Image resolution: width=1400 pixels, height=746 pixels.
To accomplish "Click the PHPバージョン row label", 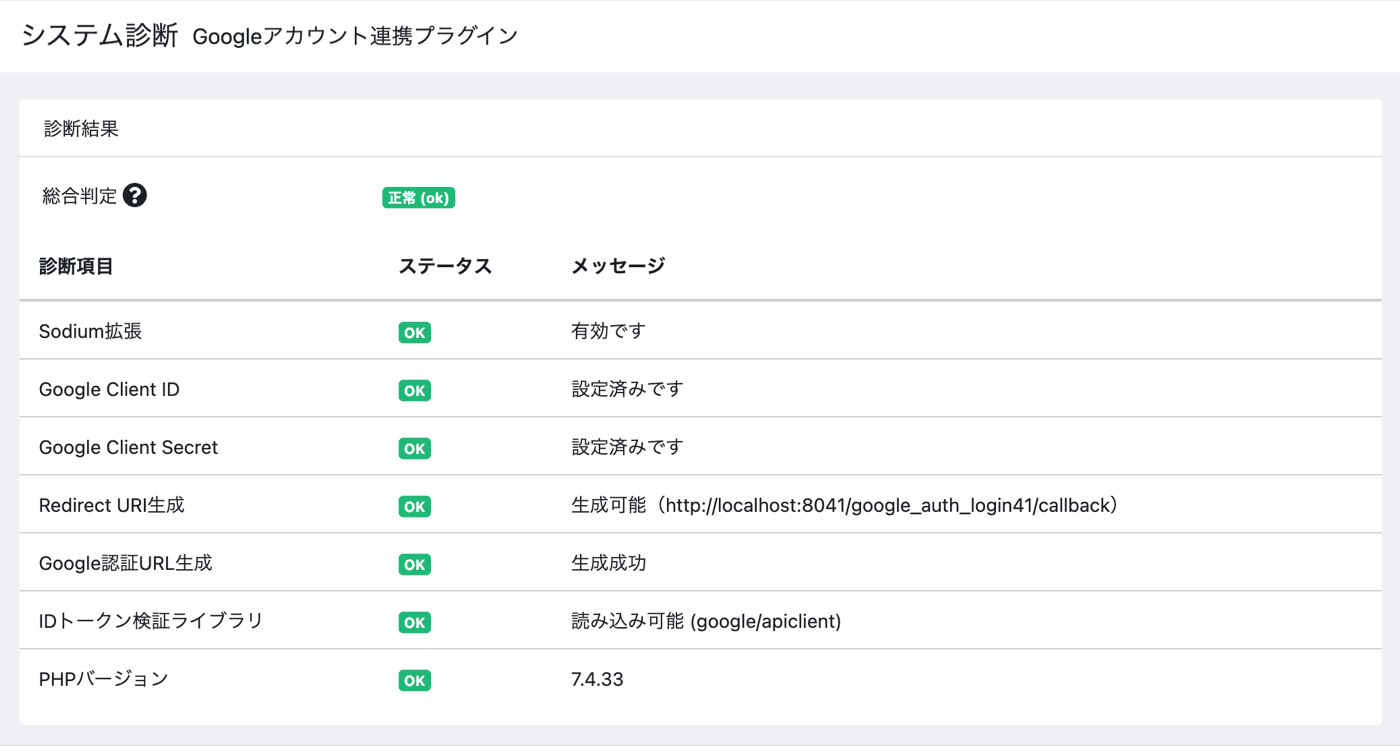I will click(104, 679).
